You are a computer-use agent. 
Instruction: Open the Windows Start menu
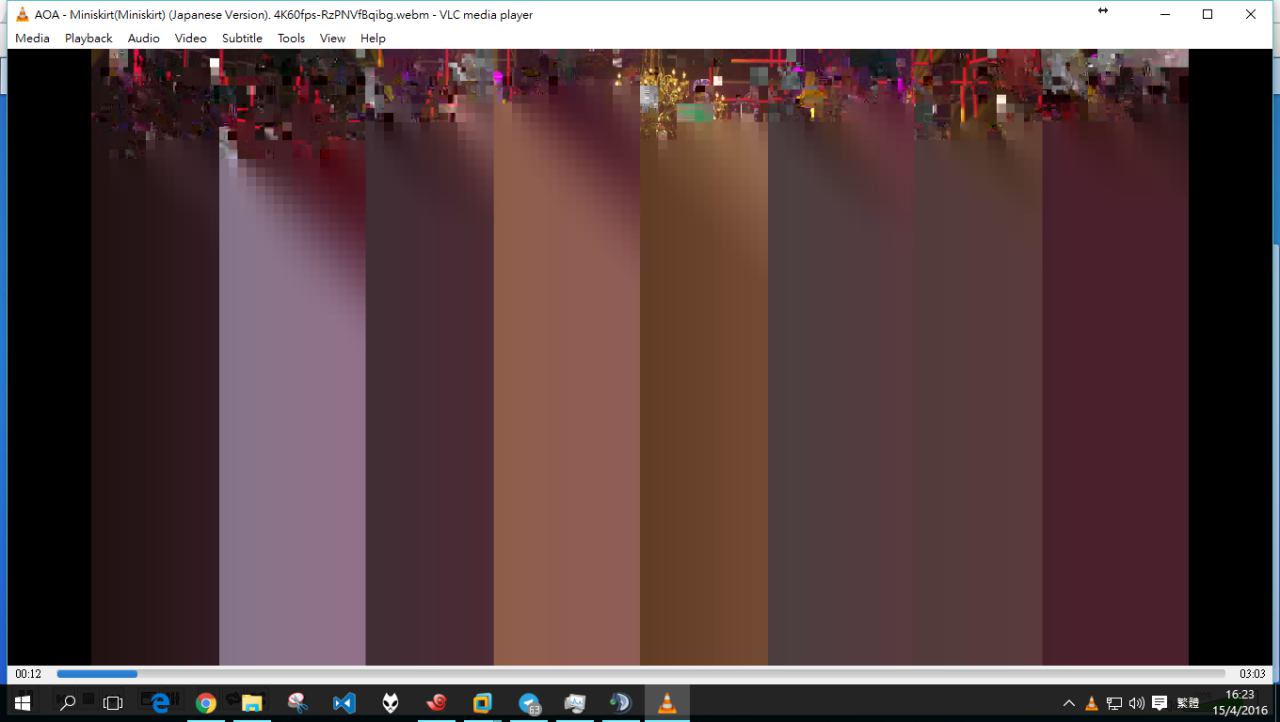[22, 703]
